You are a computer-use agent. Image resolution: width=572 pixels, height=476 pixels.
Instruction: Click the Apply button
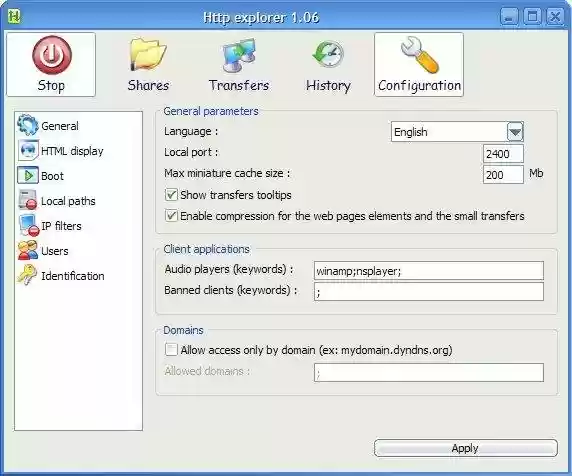click(465, 448)
